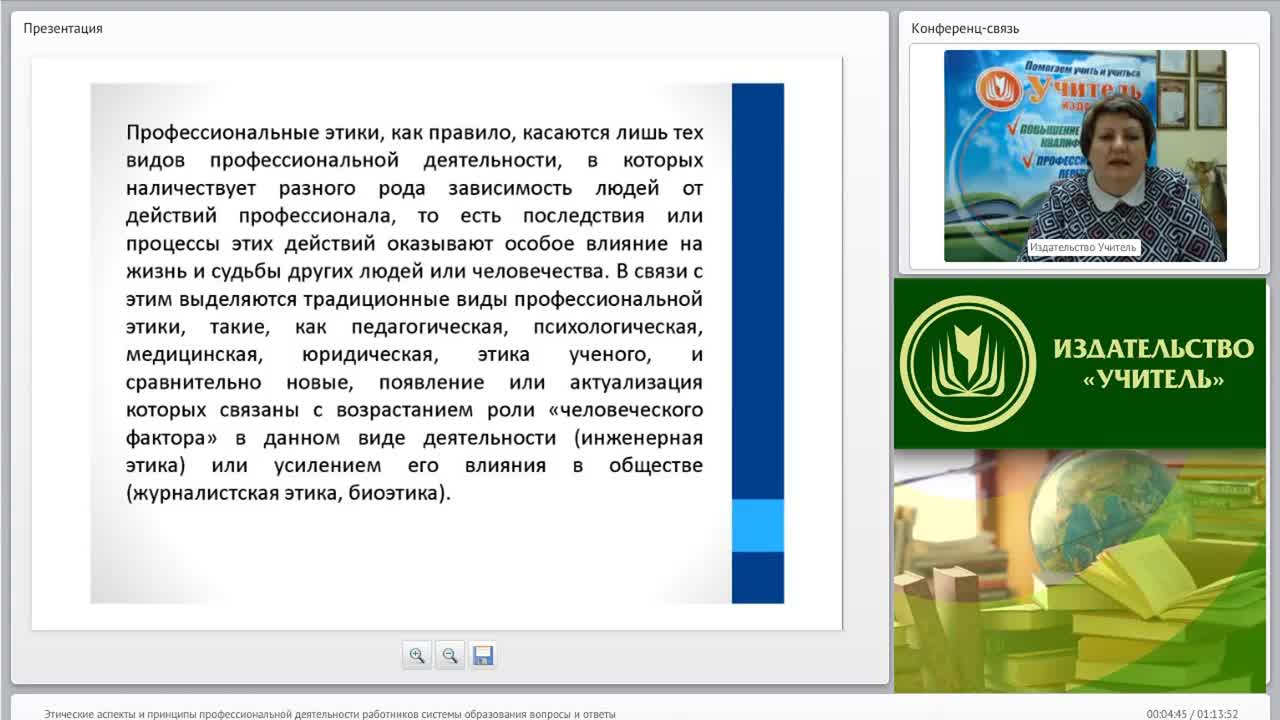Image resolution: width=1280 pixels, height=720 pixels.
Task: Click the Издательство «Учитель» green banner
Action: [x=1080, y=363]
